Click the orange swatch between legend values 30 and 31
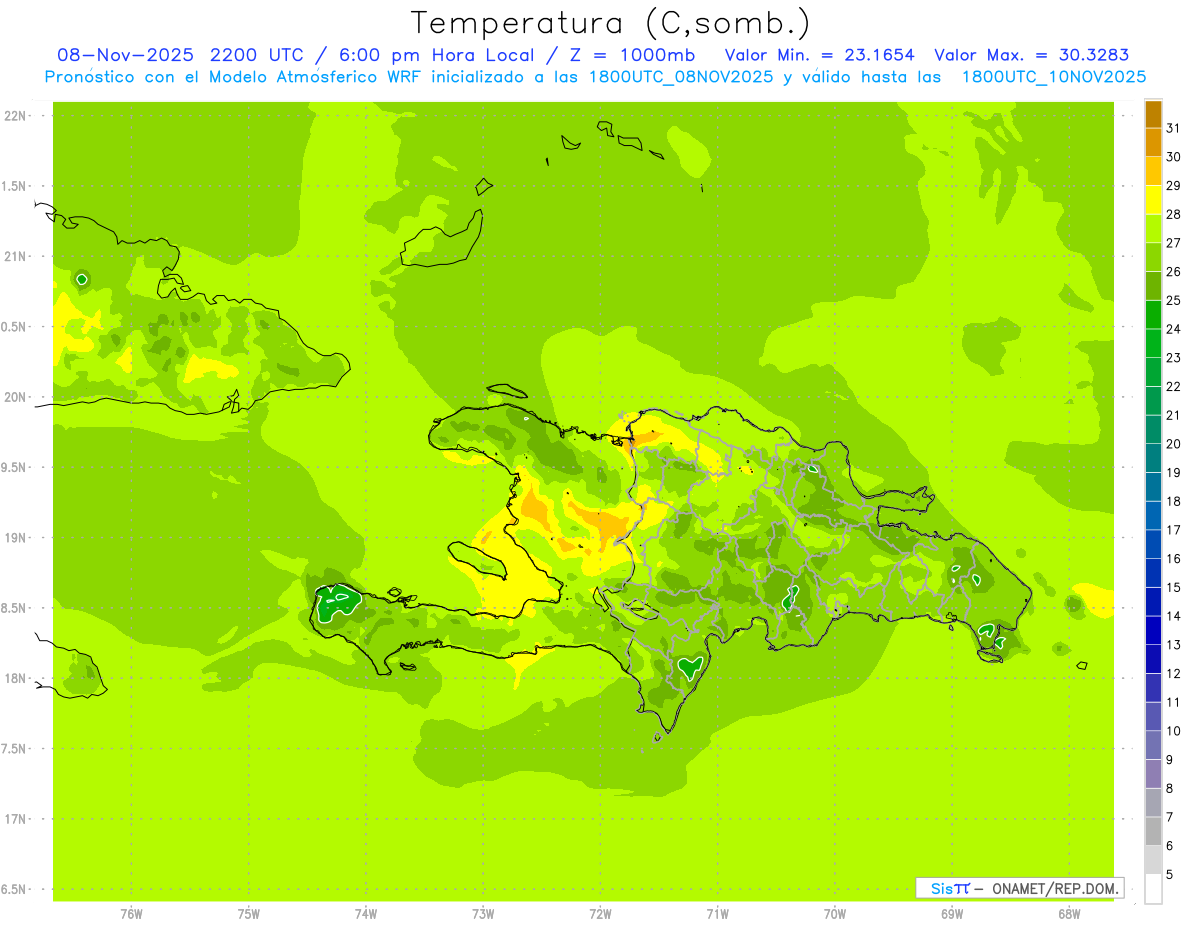This screenshot has height=927, width=1200. [x=1153, y=142]
